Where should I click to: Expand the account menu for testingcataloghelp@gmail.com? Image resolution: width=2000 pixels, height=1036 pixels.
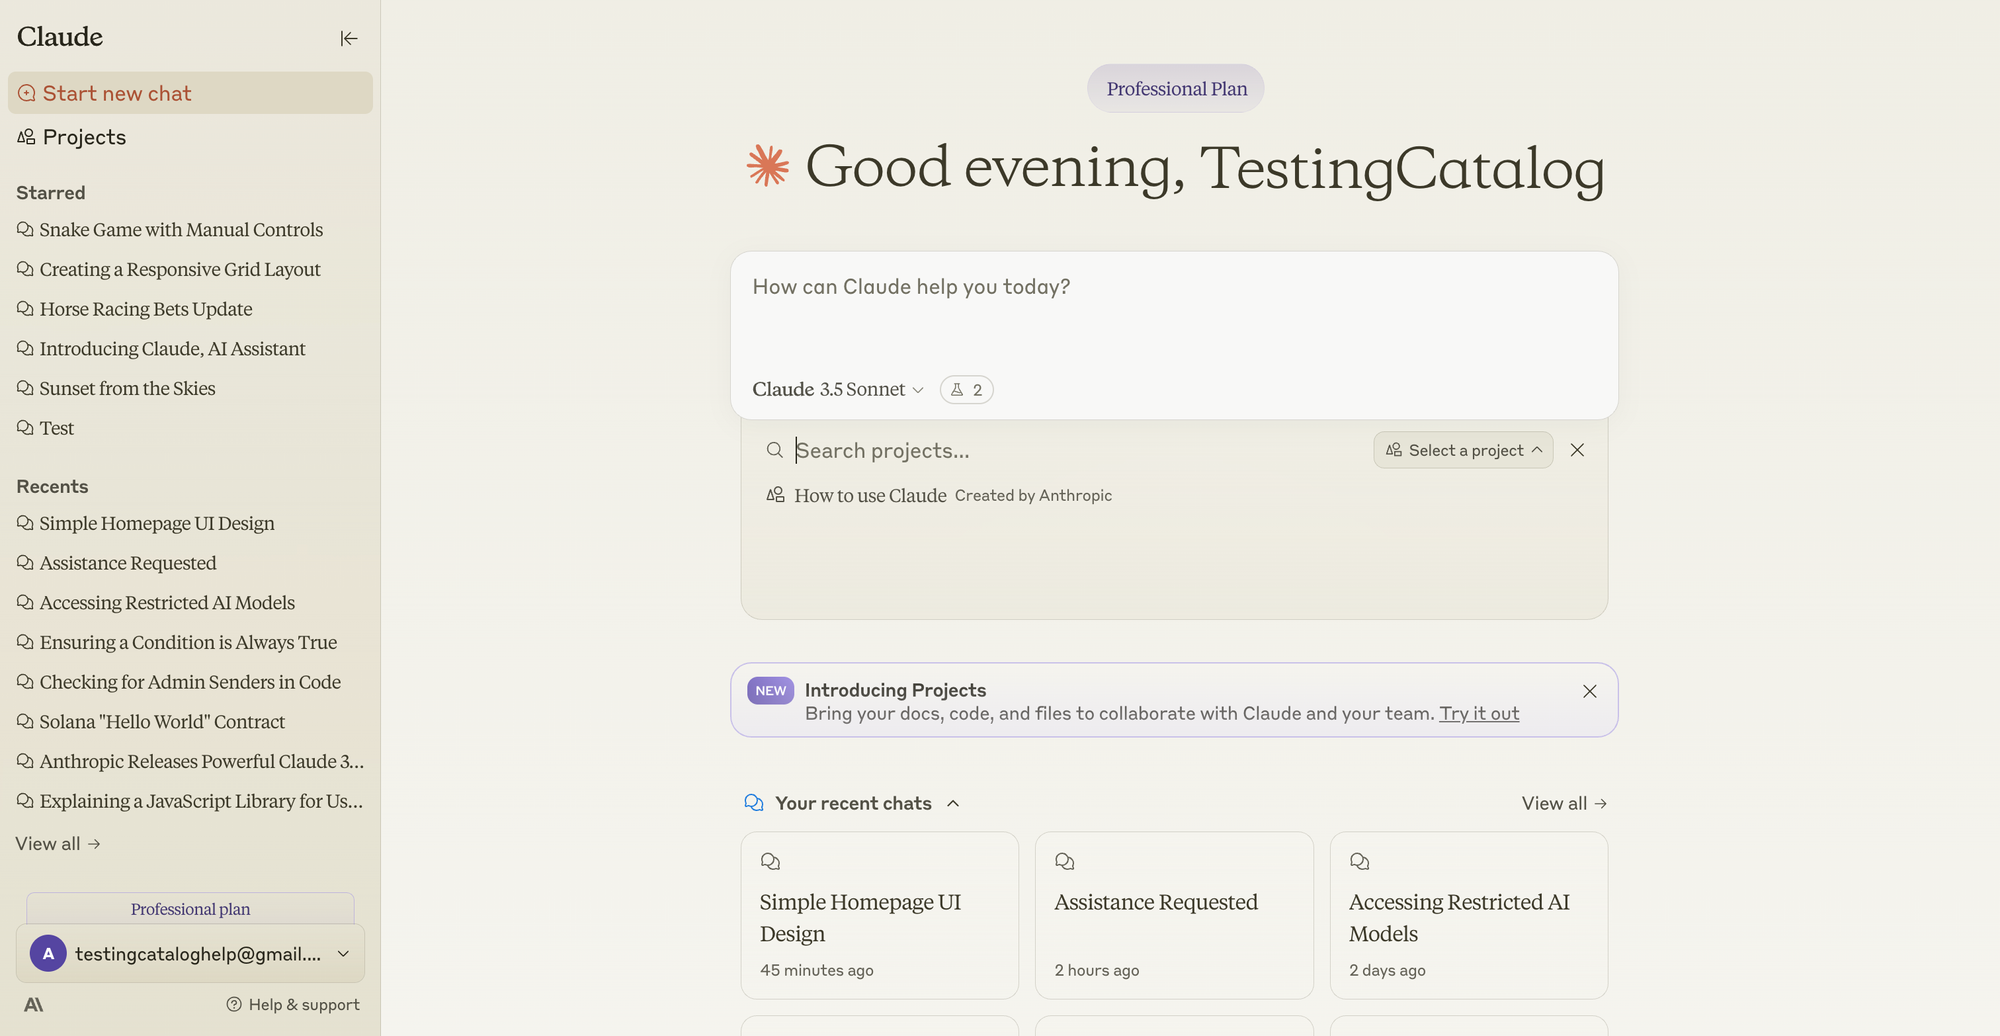(x=343, y=953)
